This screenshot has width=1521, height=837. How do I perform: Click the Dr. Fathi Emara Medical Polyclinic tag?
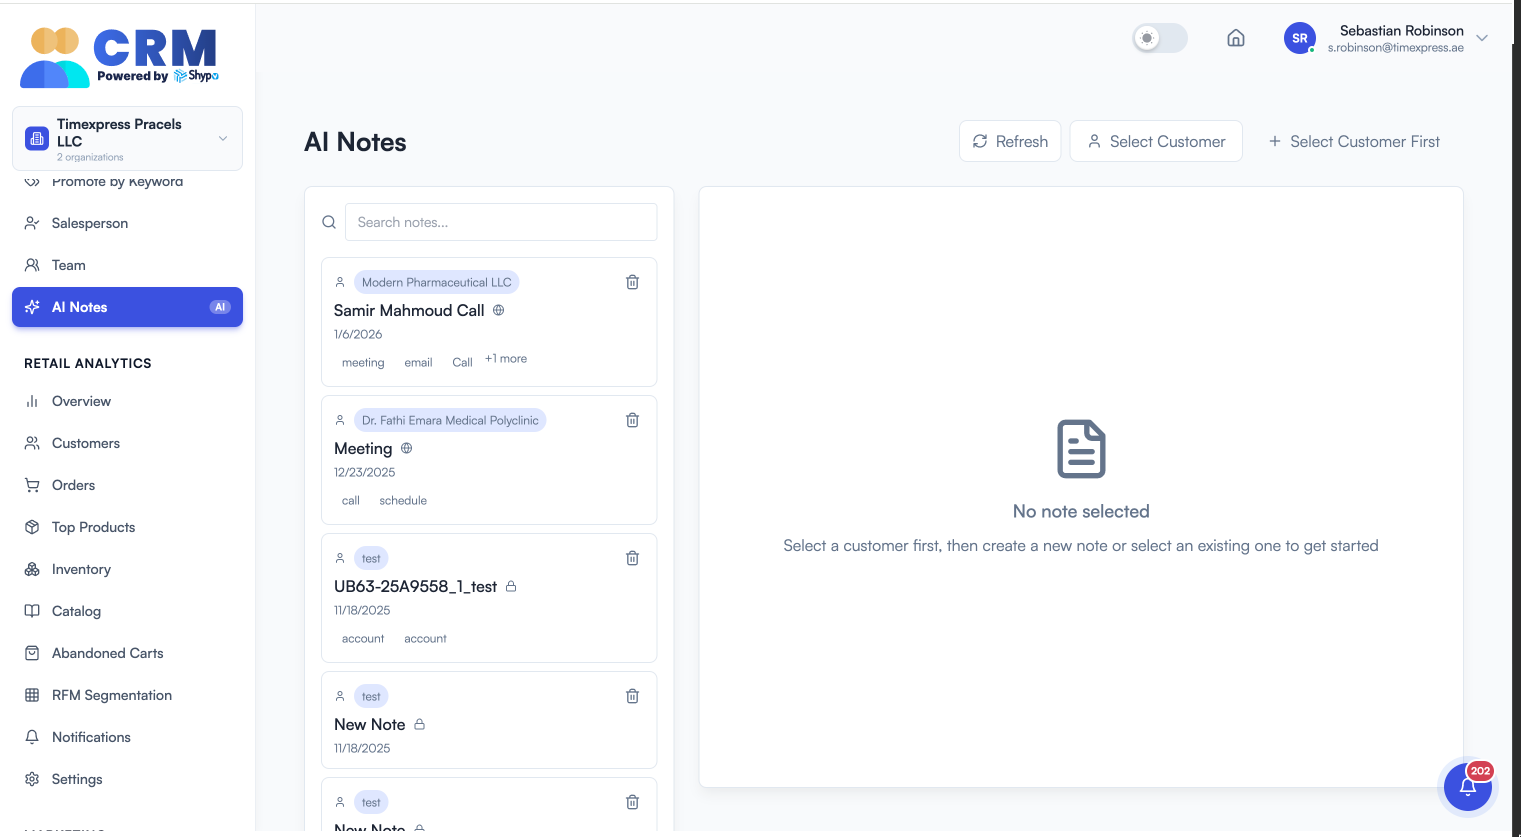tap(450, 420)
